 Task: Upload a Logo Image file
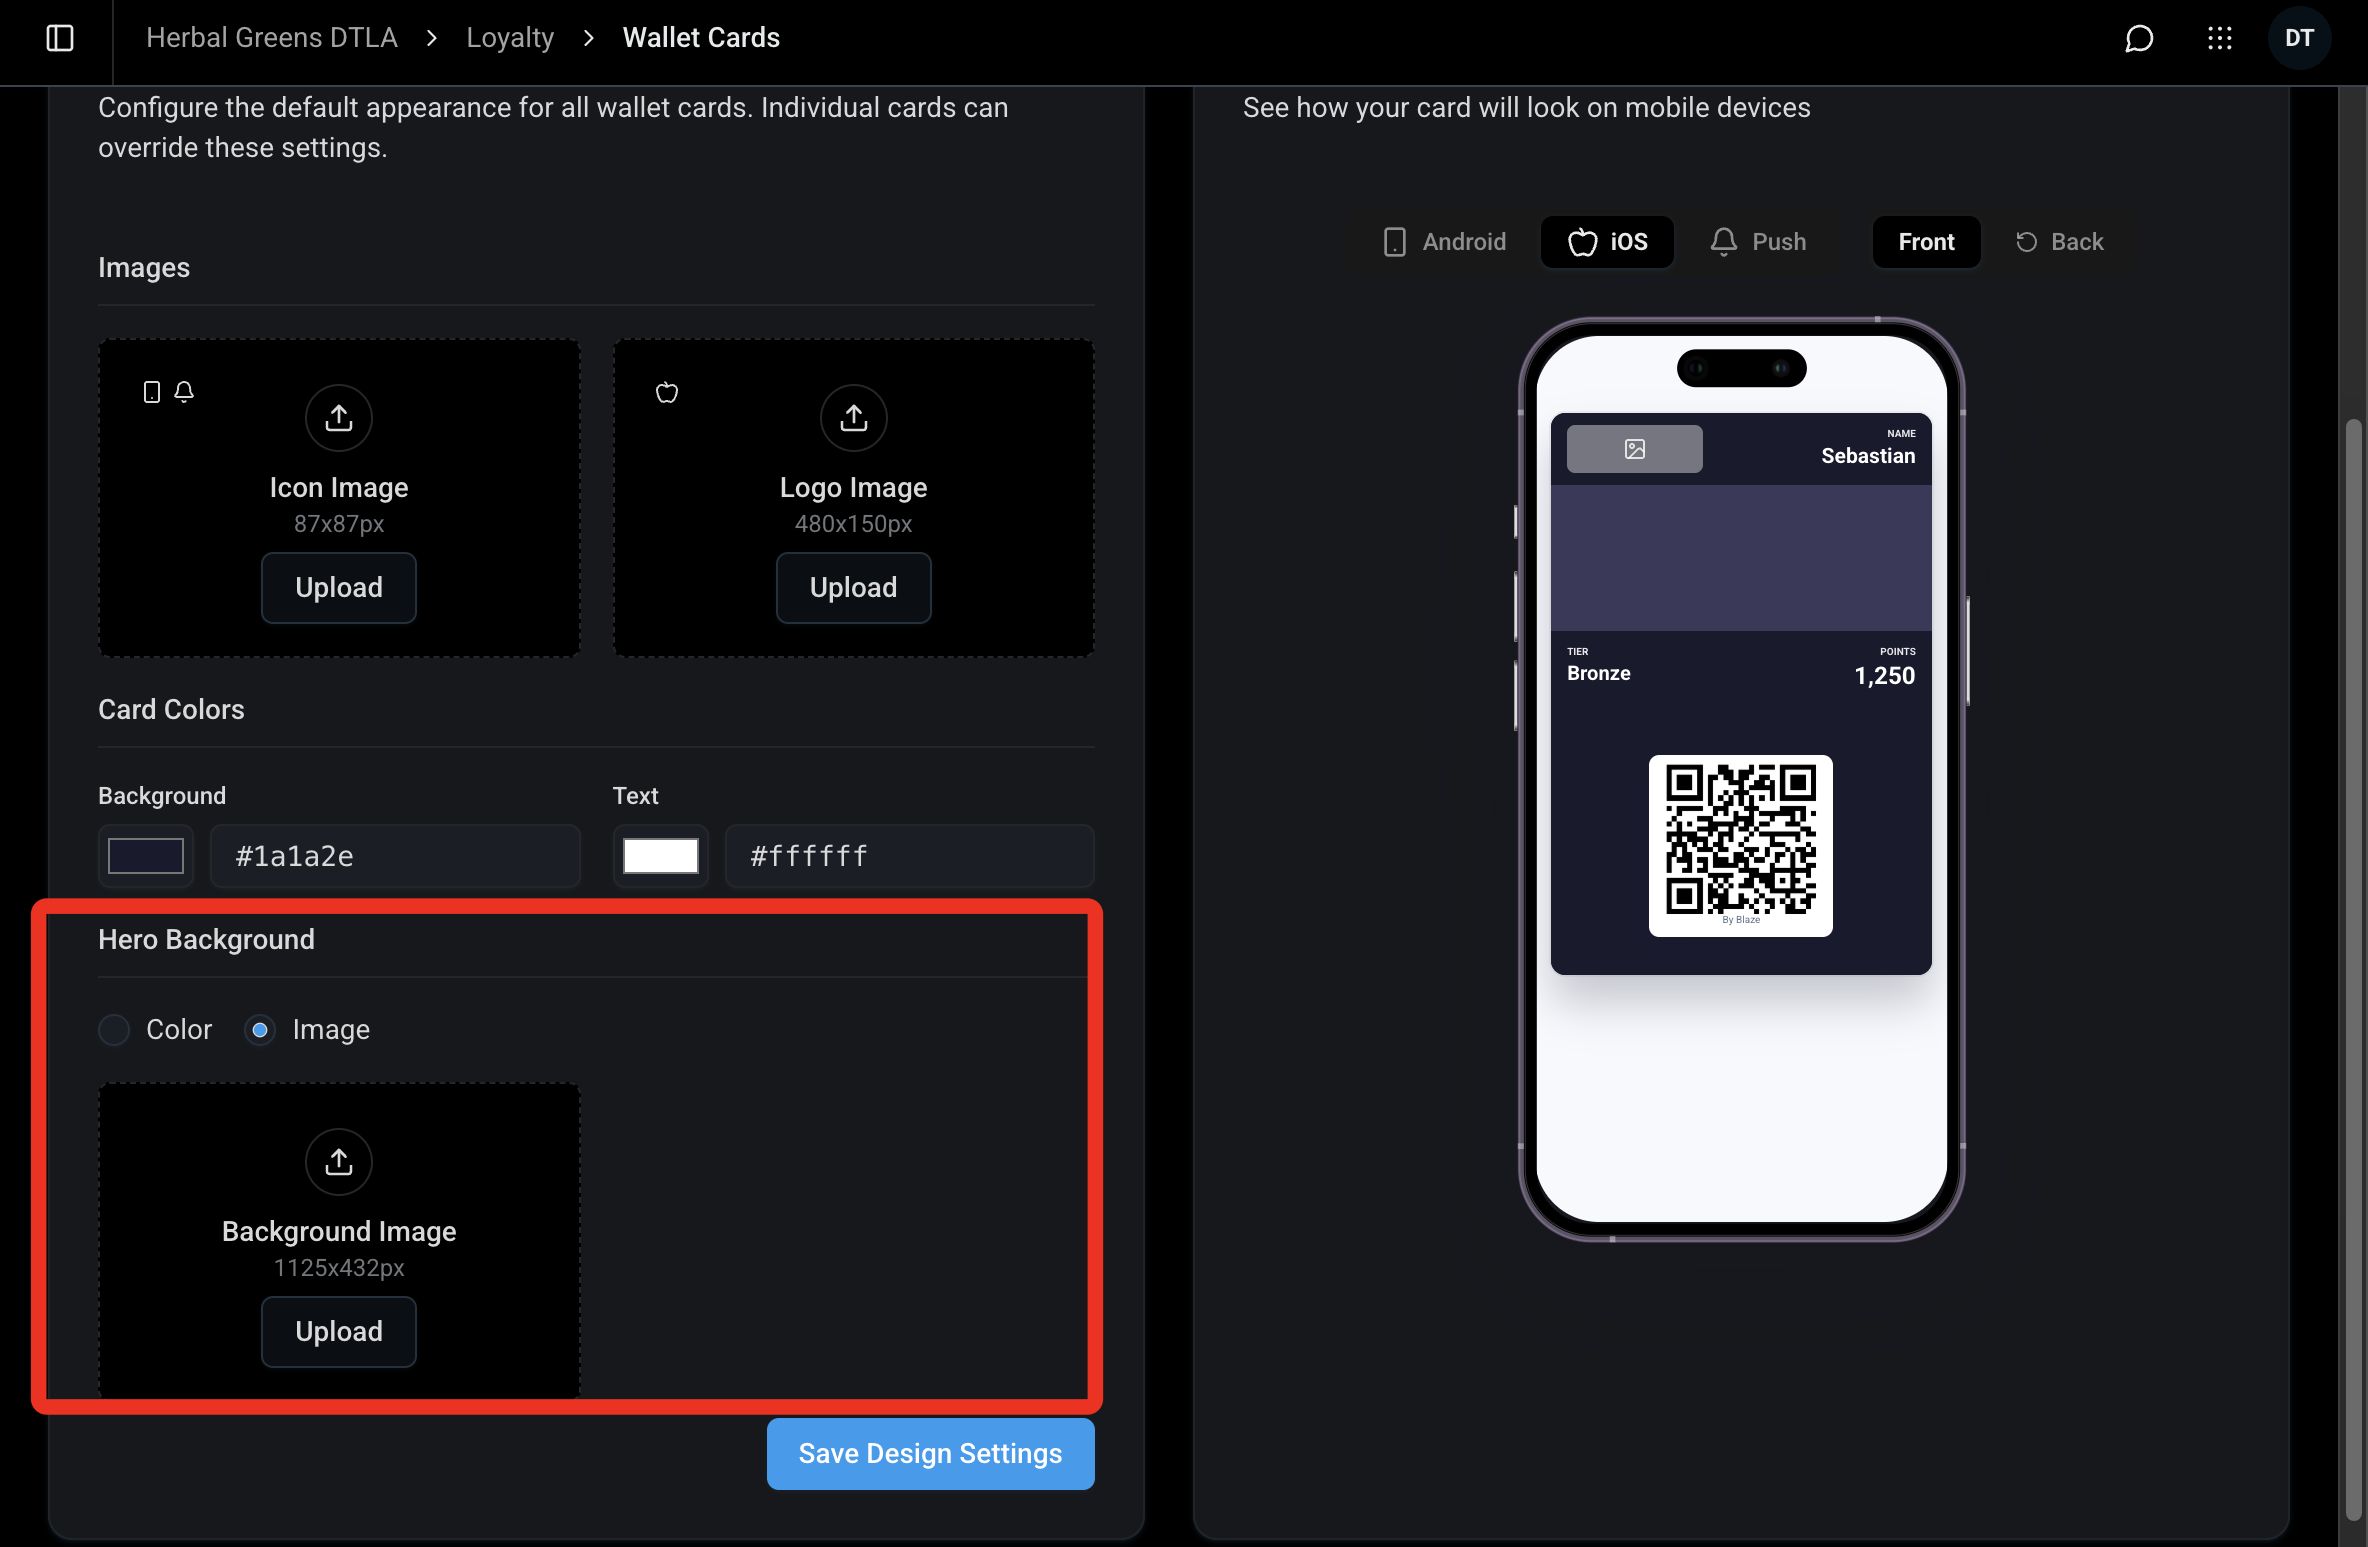click(853, 588)
